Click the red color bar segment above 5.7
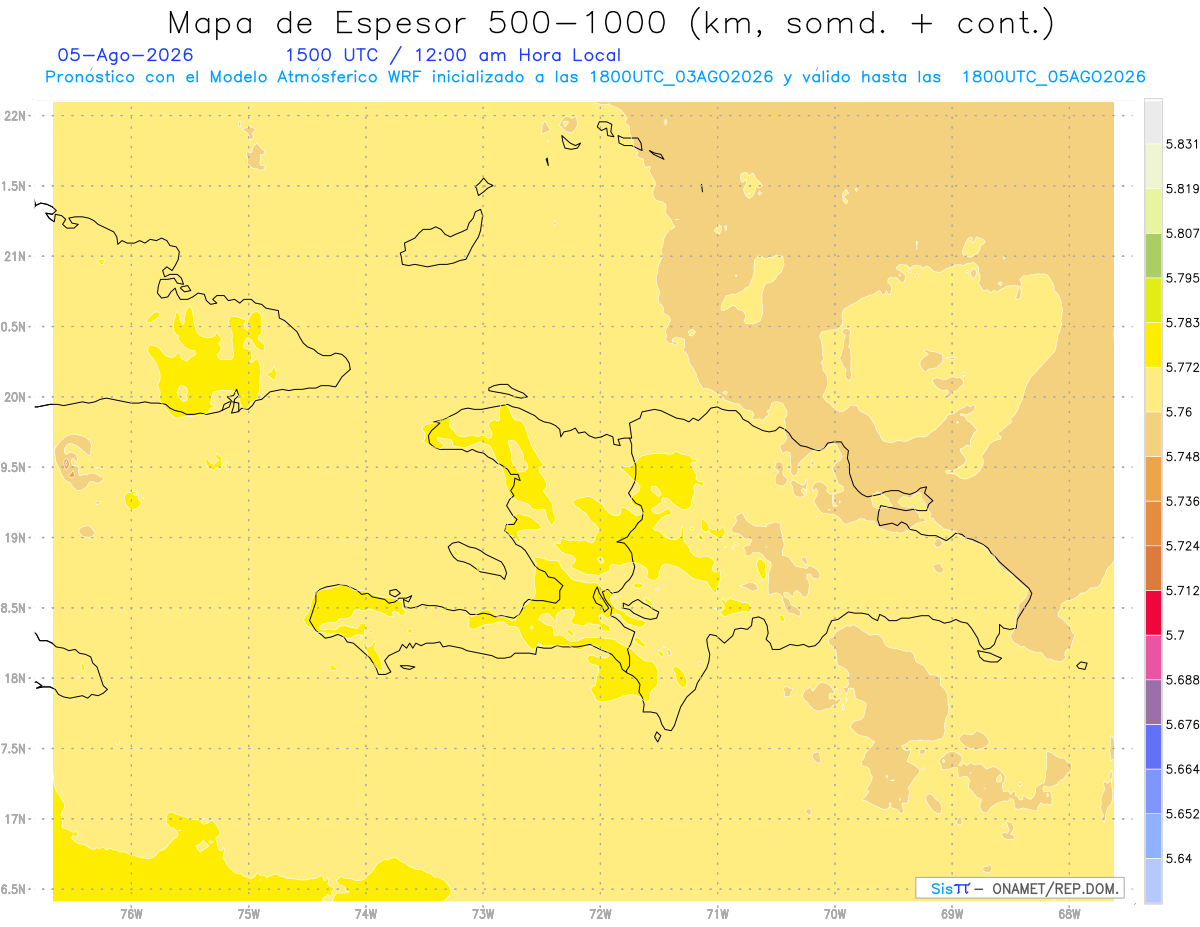The height and width of the screenshot is (927, 1200). (x=1153, y=612)
